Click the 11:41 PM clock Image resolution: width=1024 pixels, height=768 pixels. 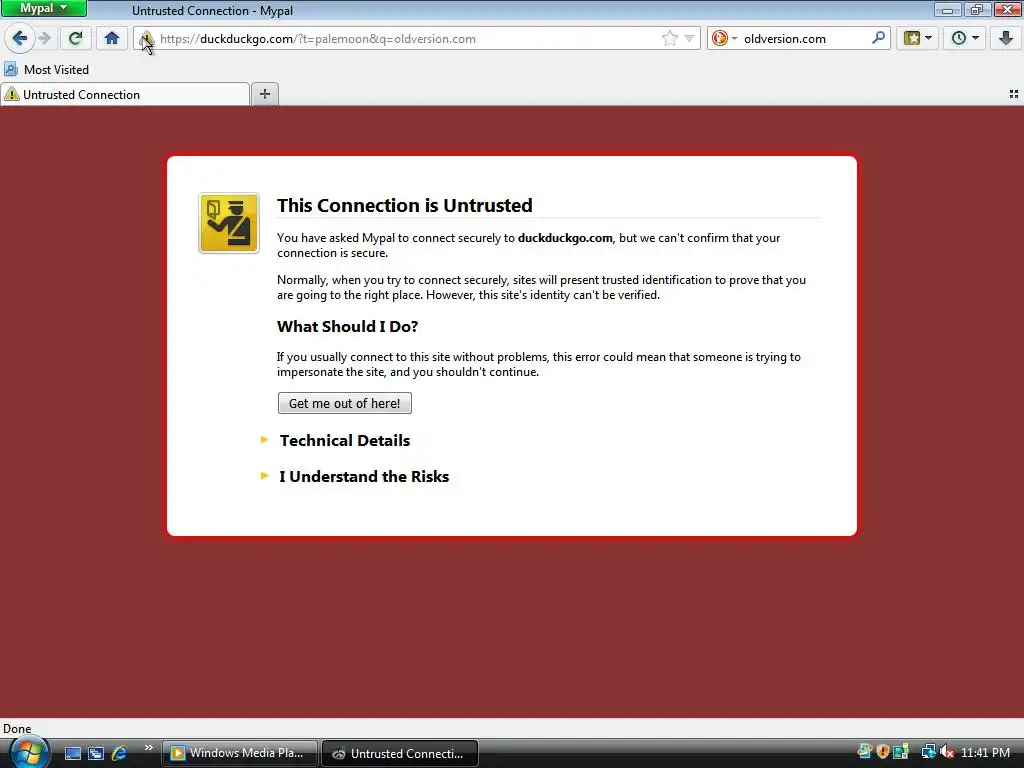pyautogui.click(x=985, y=752)
